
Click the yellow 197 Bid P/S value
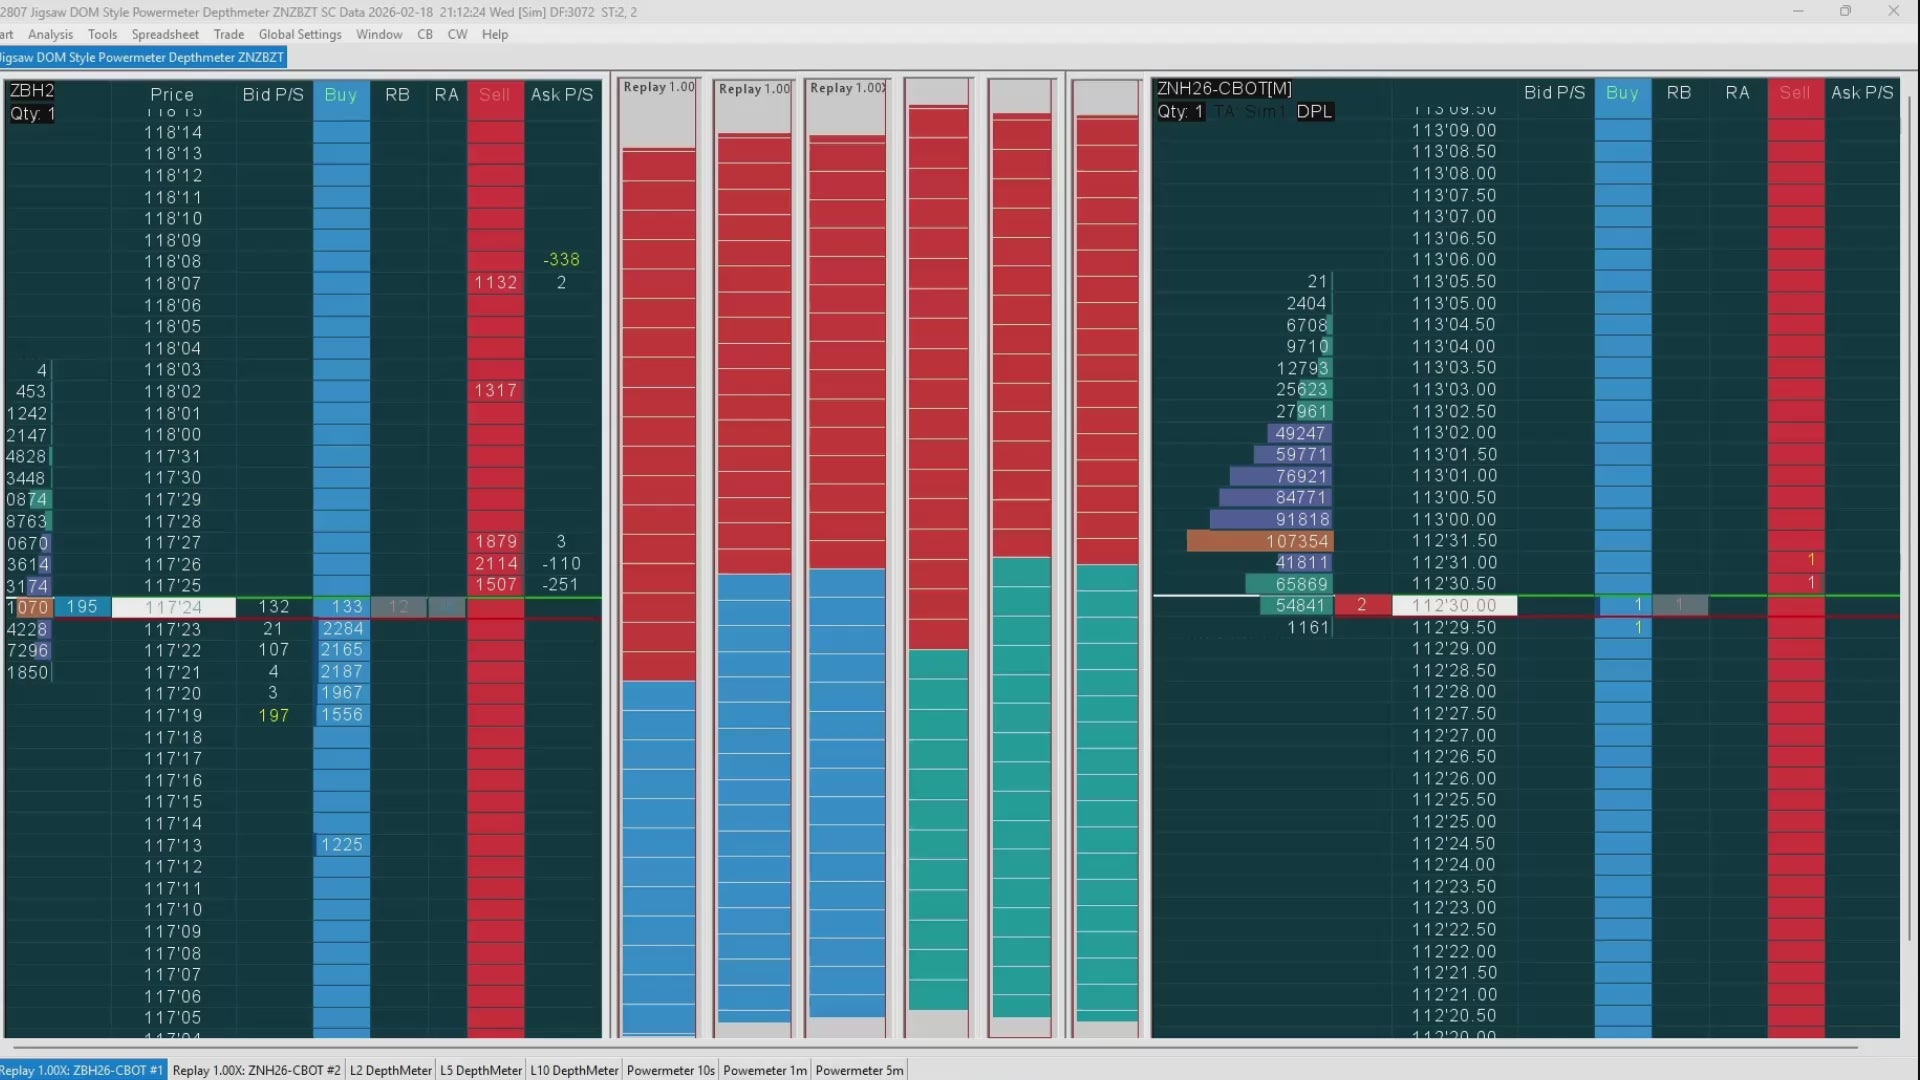(273, 716)
